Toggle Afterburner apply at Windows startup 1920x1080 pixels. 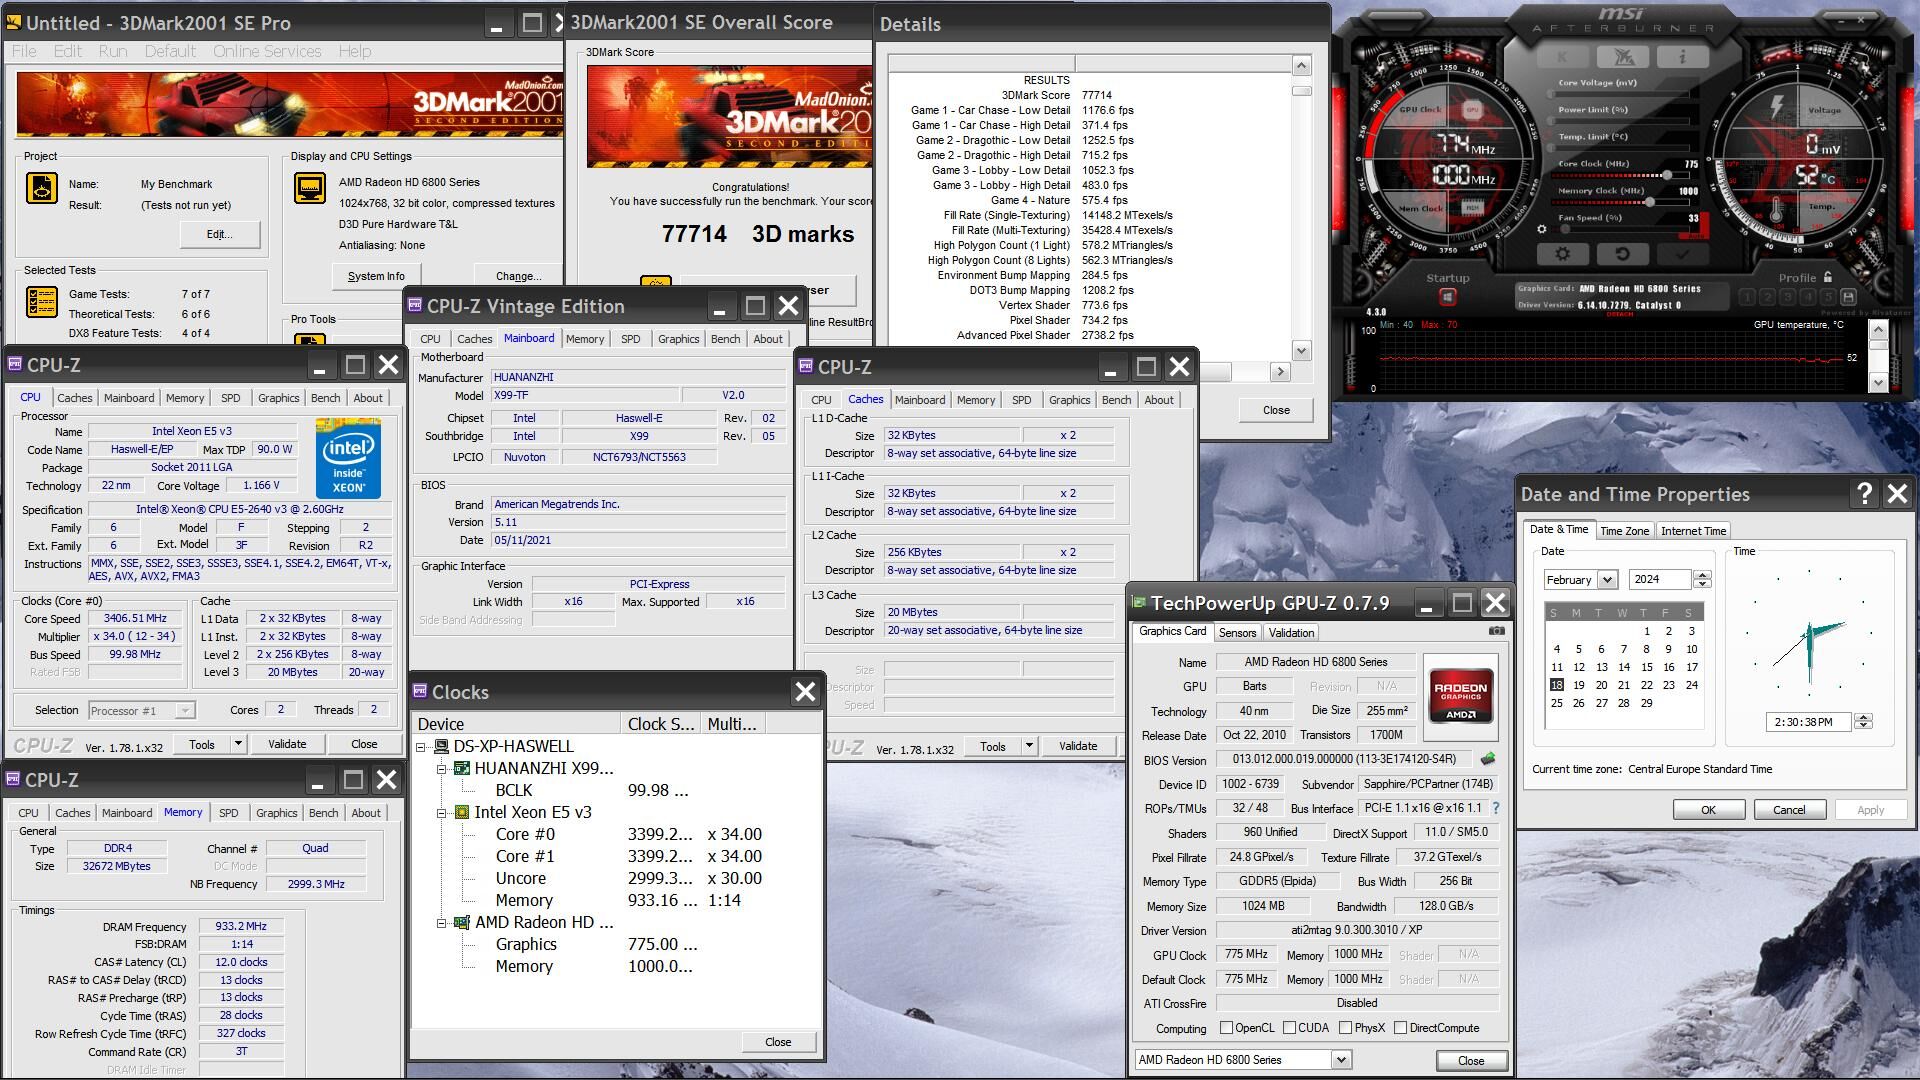point(1447,297)
